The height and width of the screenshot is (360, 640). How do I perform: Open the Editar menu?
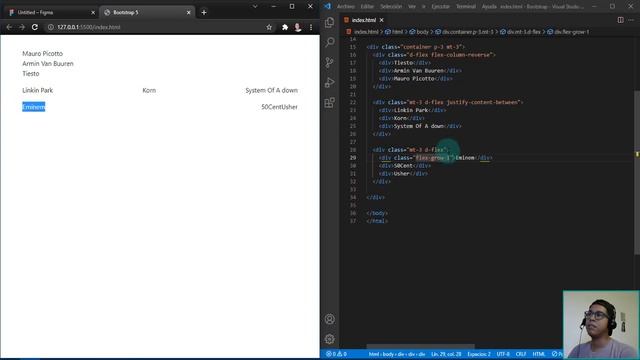(367, 6)
